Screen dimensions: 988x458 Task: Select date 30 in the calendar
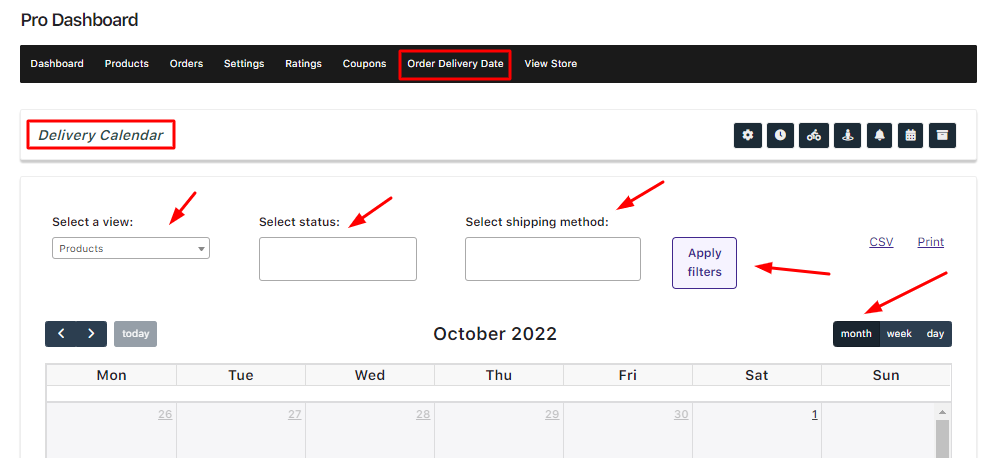(x=681, y=415)
